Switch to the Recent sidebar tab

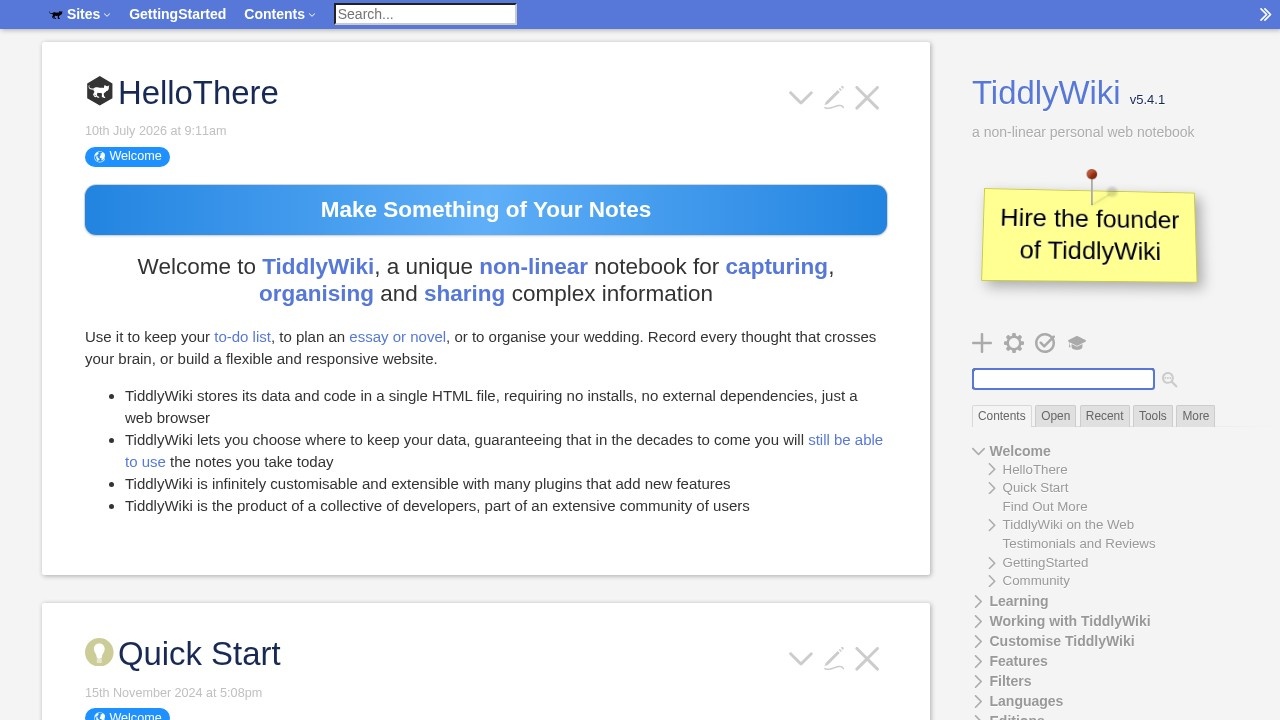1104,416
